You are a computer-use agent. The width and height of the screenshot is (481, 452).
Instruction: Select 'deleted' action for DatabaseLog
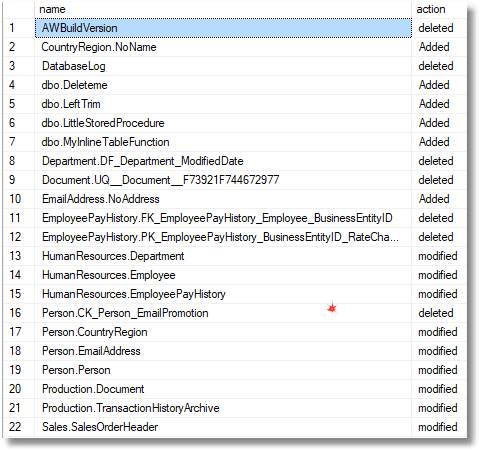click(439, 66)
